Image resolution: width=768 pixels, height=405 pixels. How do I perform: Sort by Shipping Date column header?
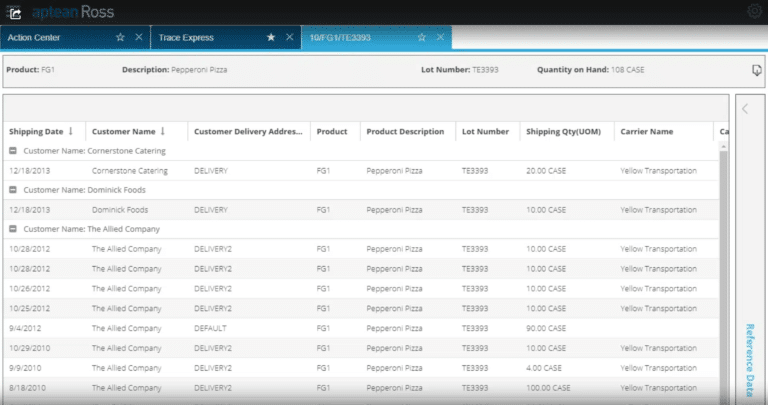[36, 131]
